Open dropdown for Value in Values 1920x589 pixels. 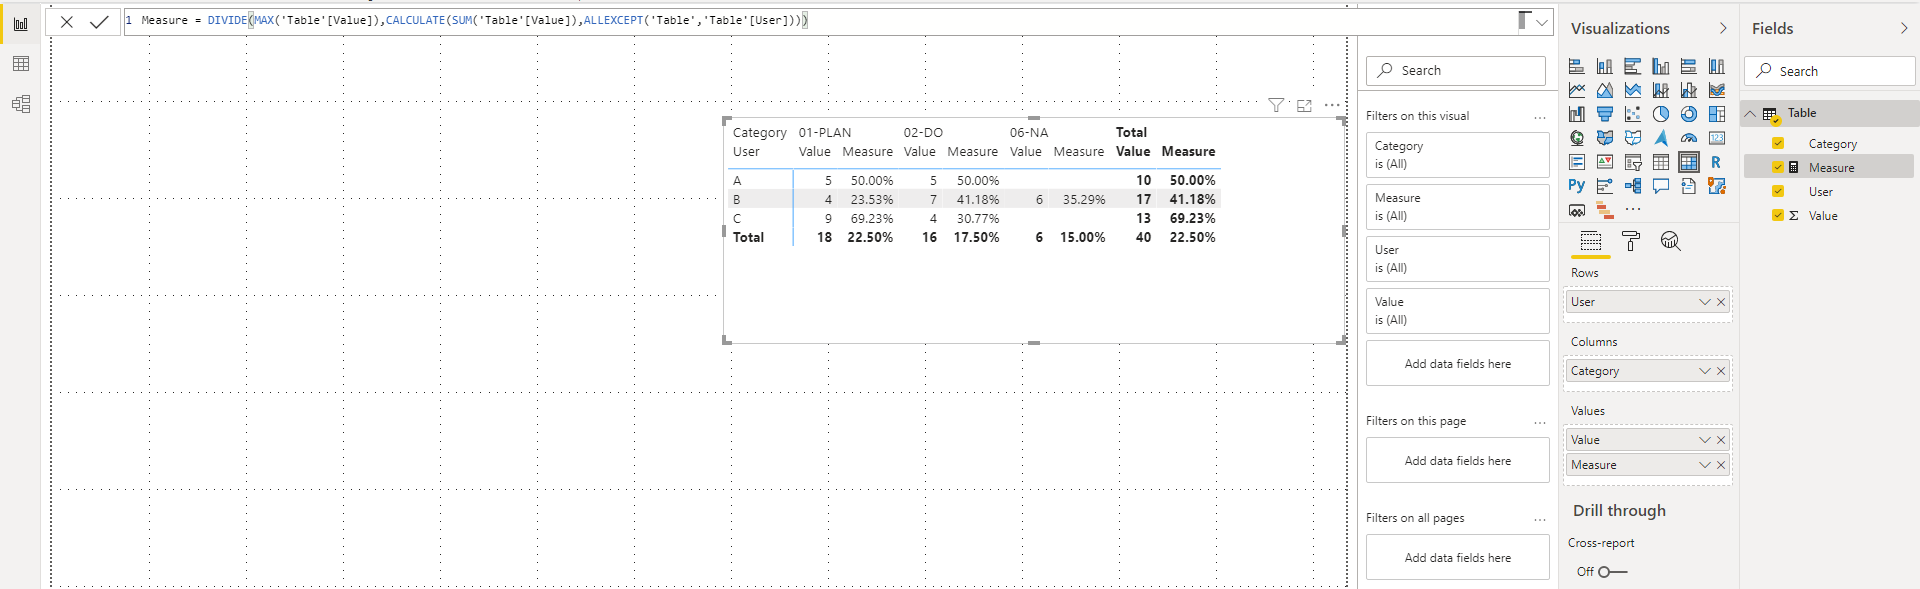1705,440
